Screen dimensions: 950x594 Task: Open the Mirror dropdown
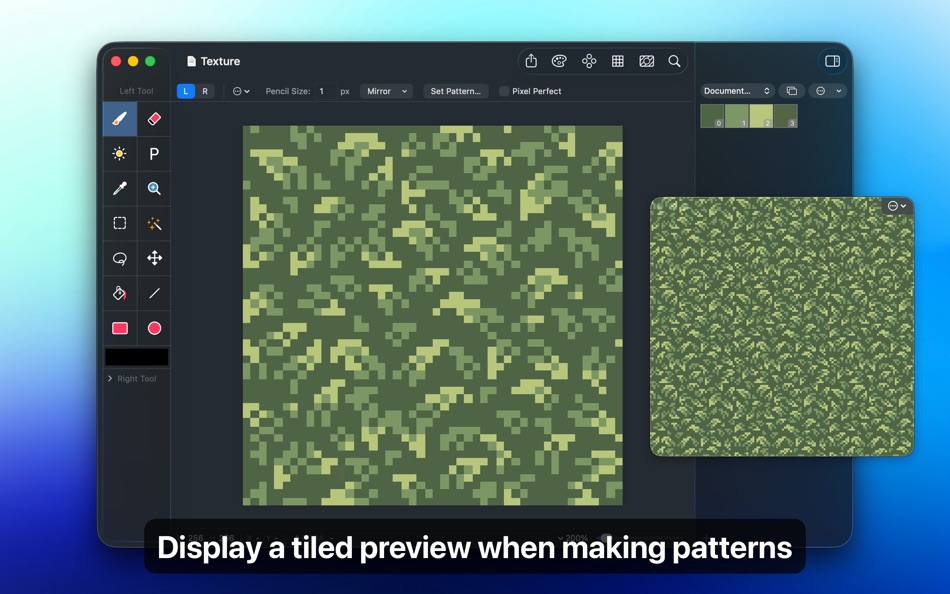click(x=386, y=91)
